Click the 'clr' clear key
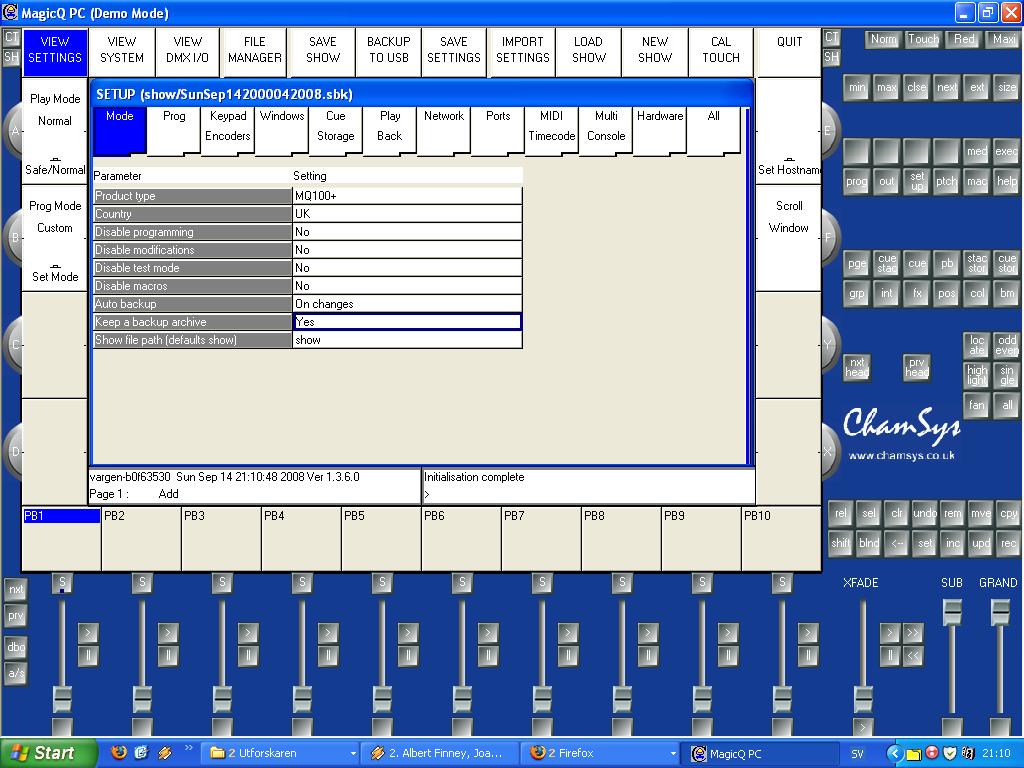 click(897, 513)
